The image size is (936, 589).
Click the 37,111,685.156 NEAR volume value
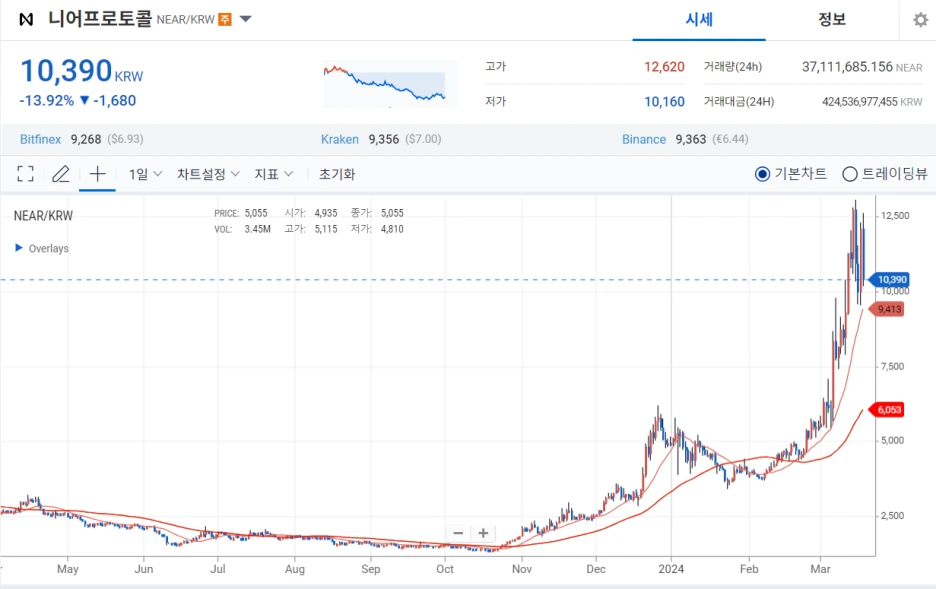[x=862, y=67]
